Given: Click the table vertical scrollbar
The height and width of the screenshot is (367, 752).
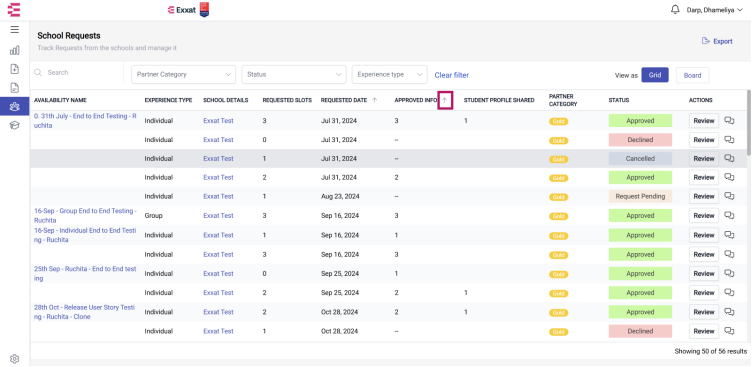Looking at the screenshot, I should pos(749,122).
